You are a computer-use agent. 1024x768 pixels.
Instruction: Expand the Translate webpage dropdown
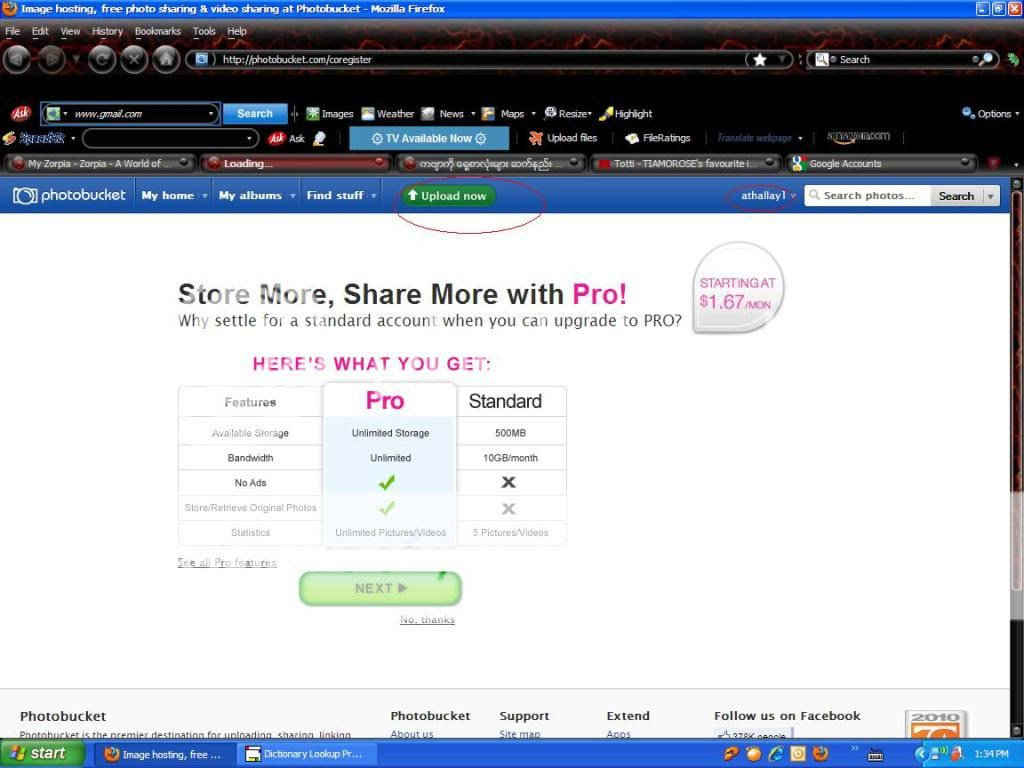[x=800, y=138]
